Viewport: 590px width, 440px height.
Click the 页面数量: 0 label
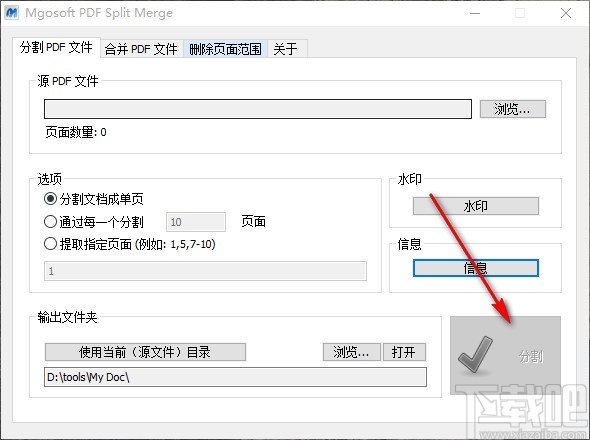coord(76,132)
